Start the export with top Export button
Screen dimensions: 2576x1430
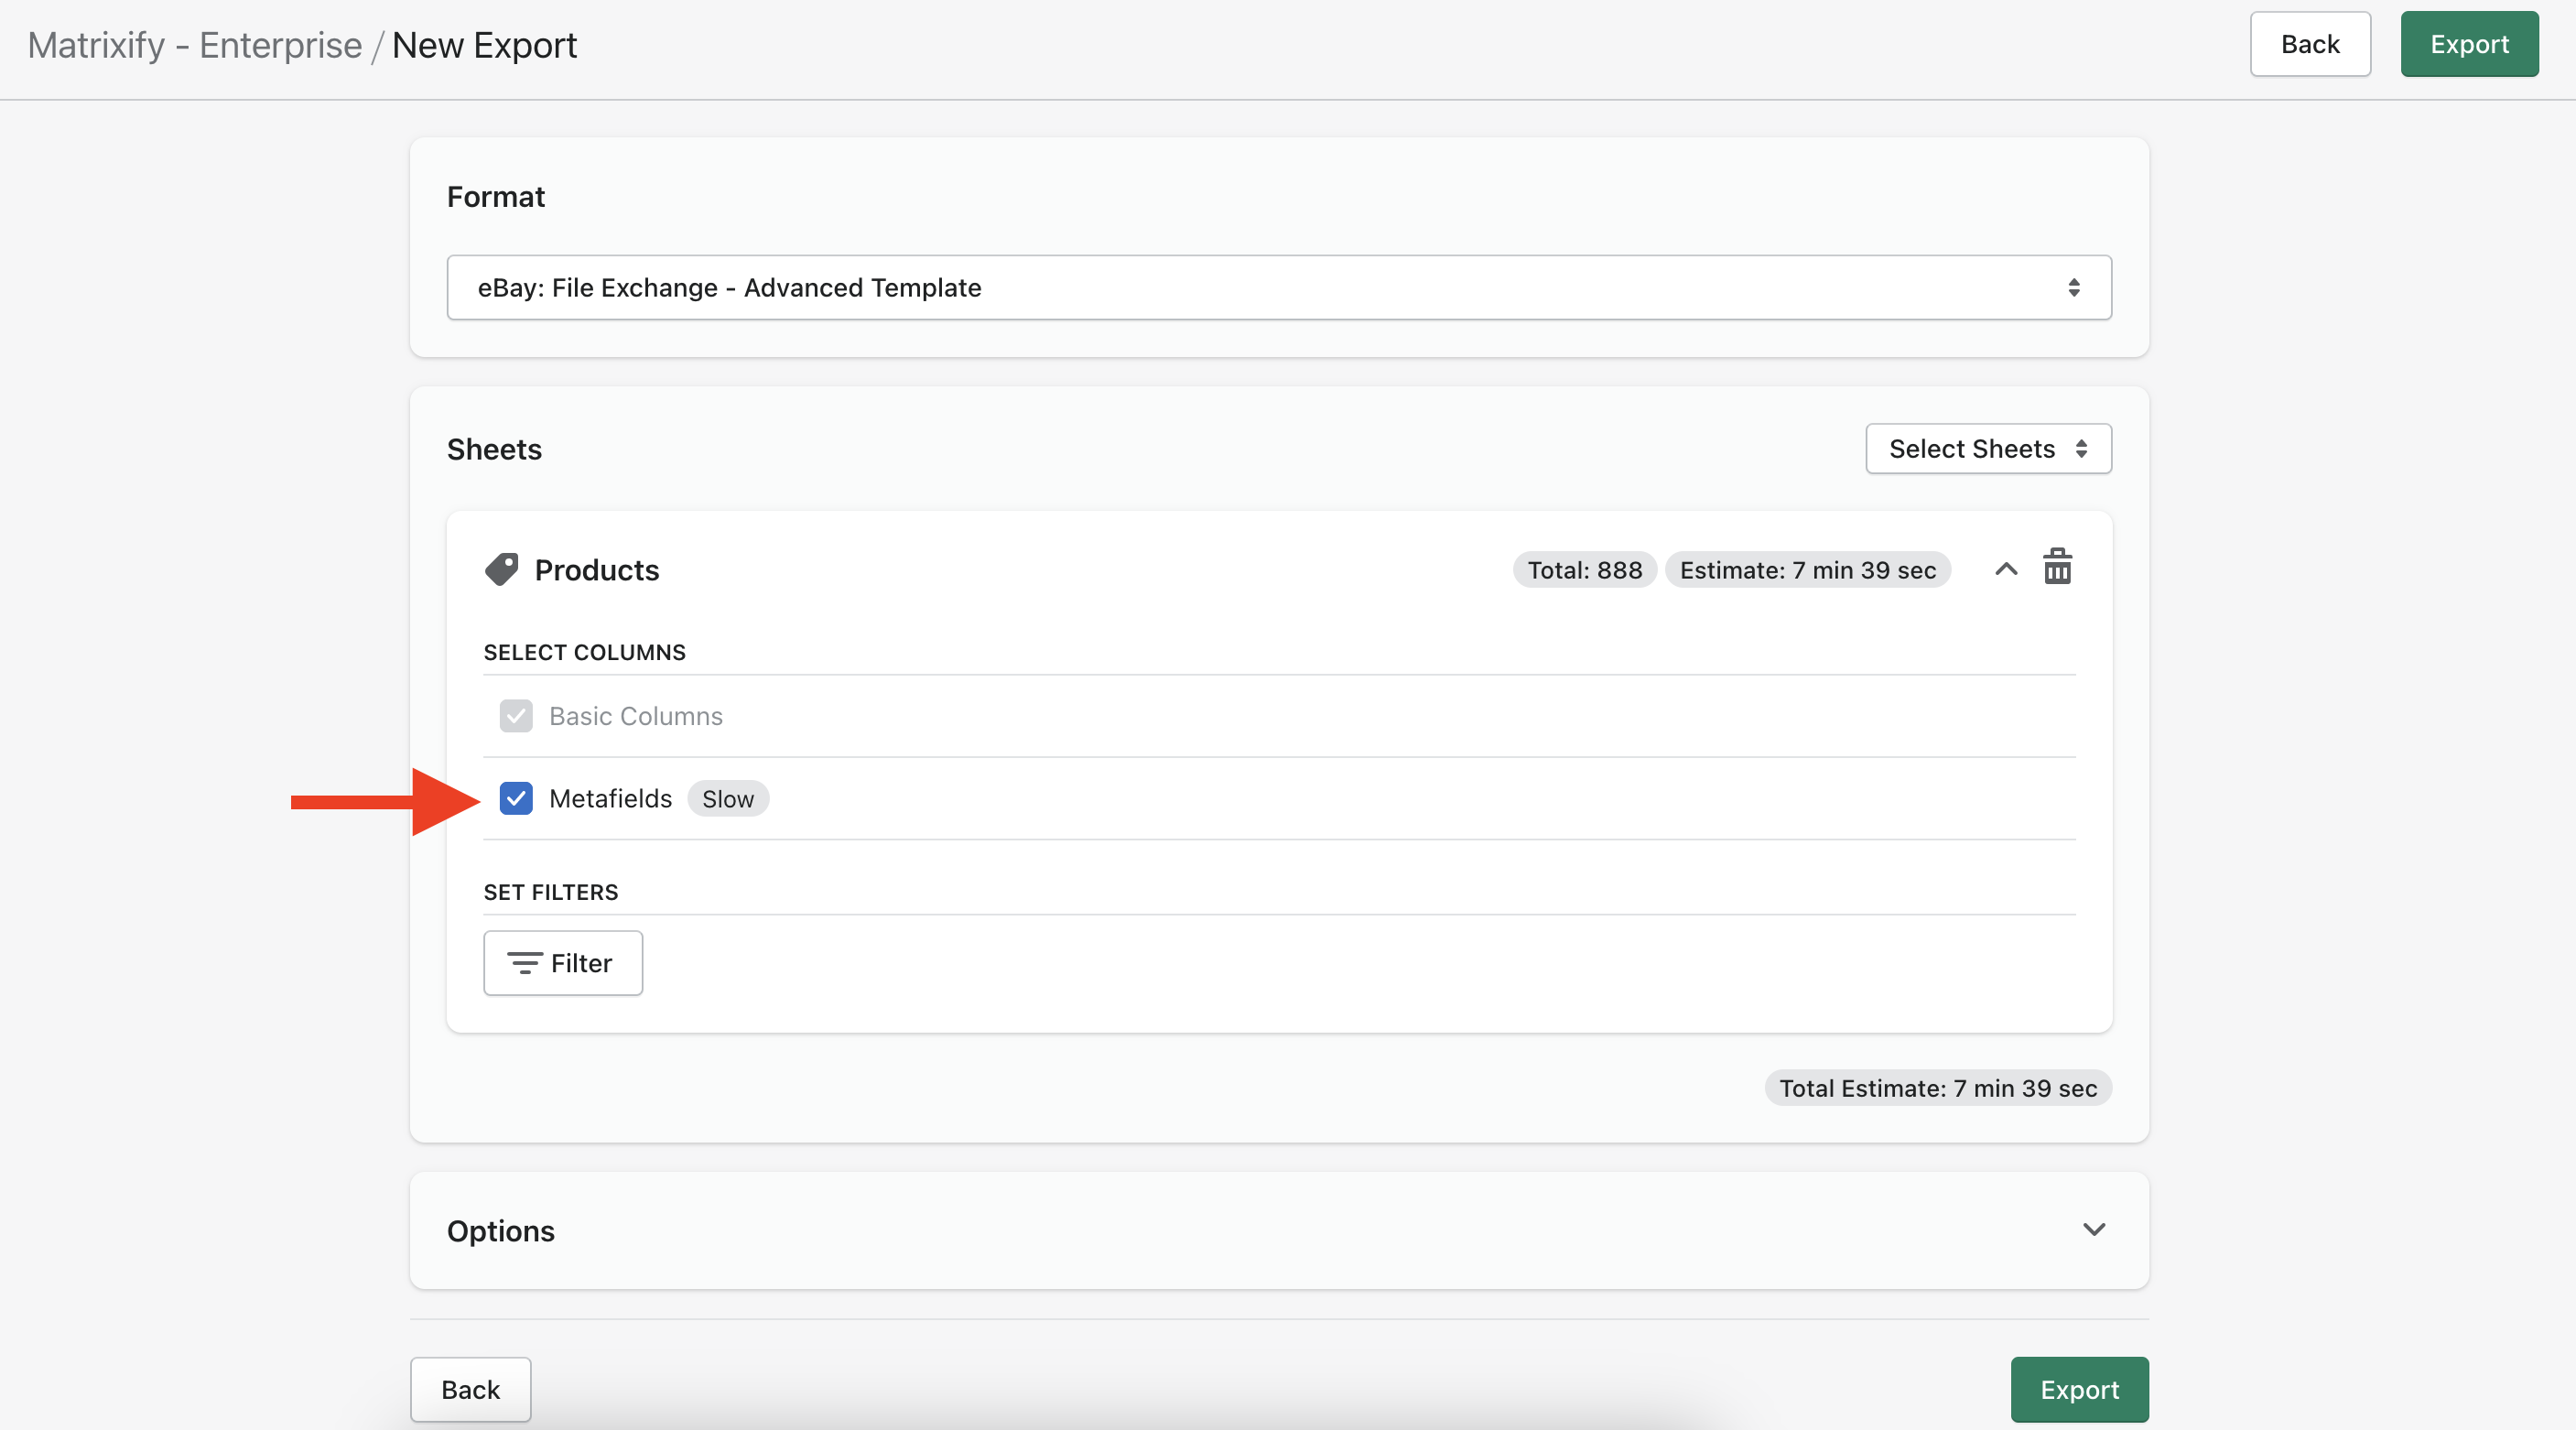click(2470, 44)
